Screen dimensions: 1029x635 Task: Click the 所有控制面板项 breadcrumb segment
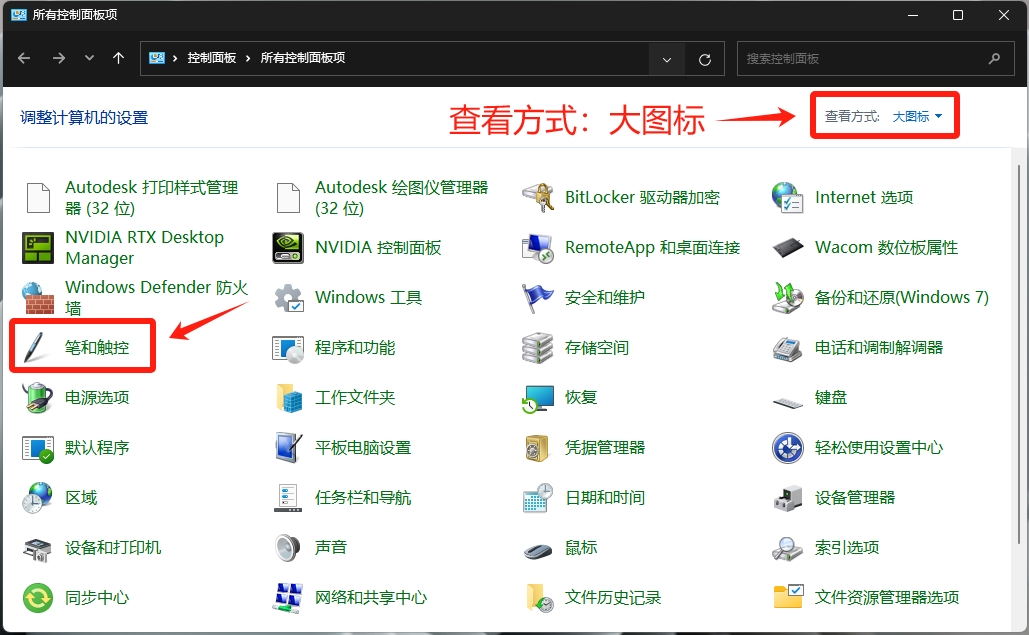[x=303, y=58]
